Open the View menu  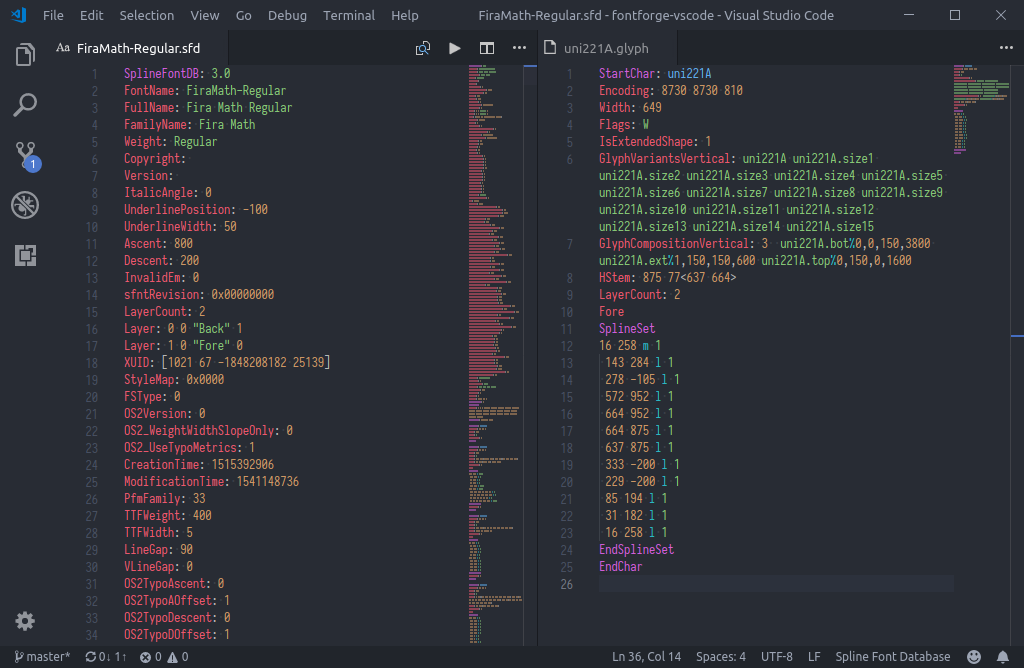[204, 15]
